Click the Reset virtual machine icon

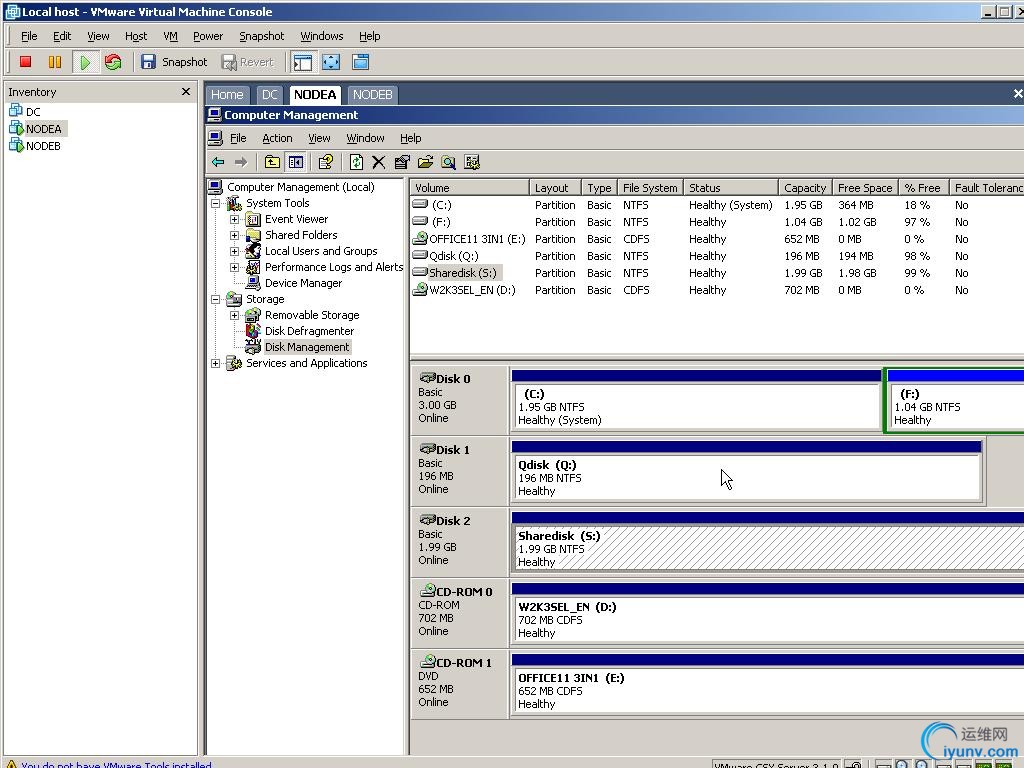click(113, 62)
